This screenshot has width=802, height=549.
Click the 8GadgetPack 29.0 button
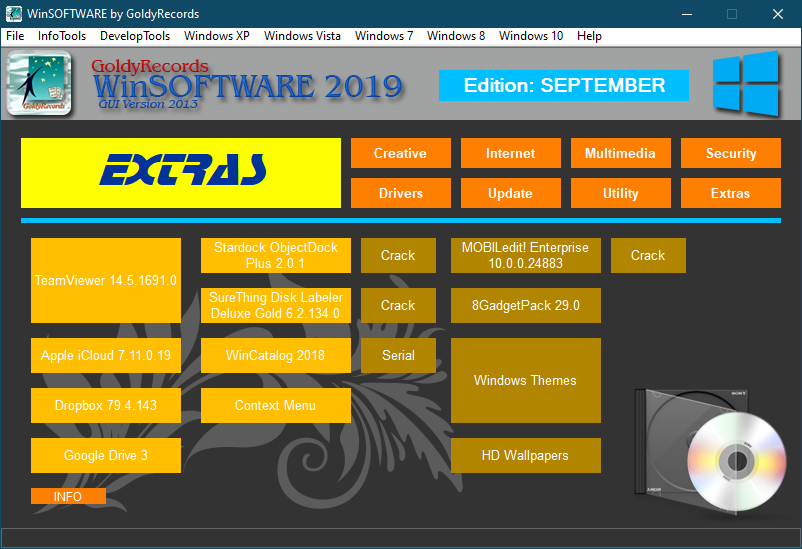(526, 305)
